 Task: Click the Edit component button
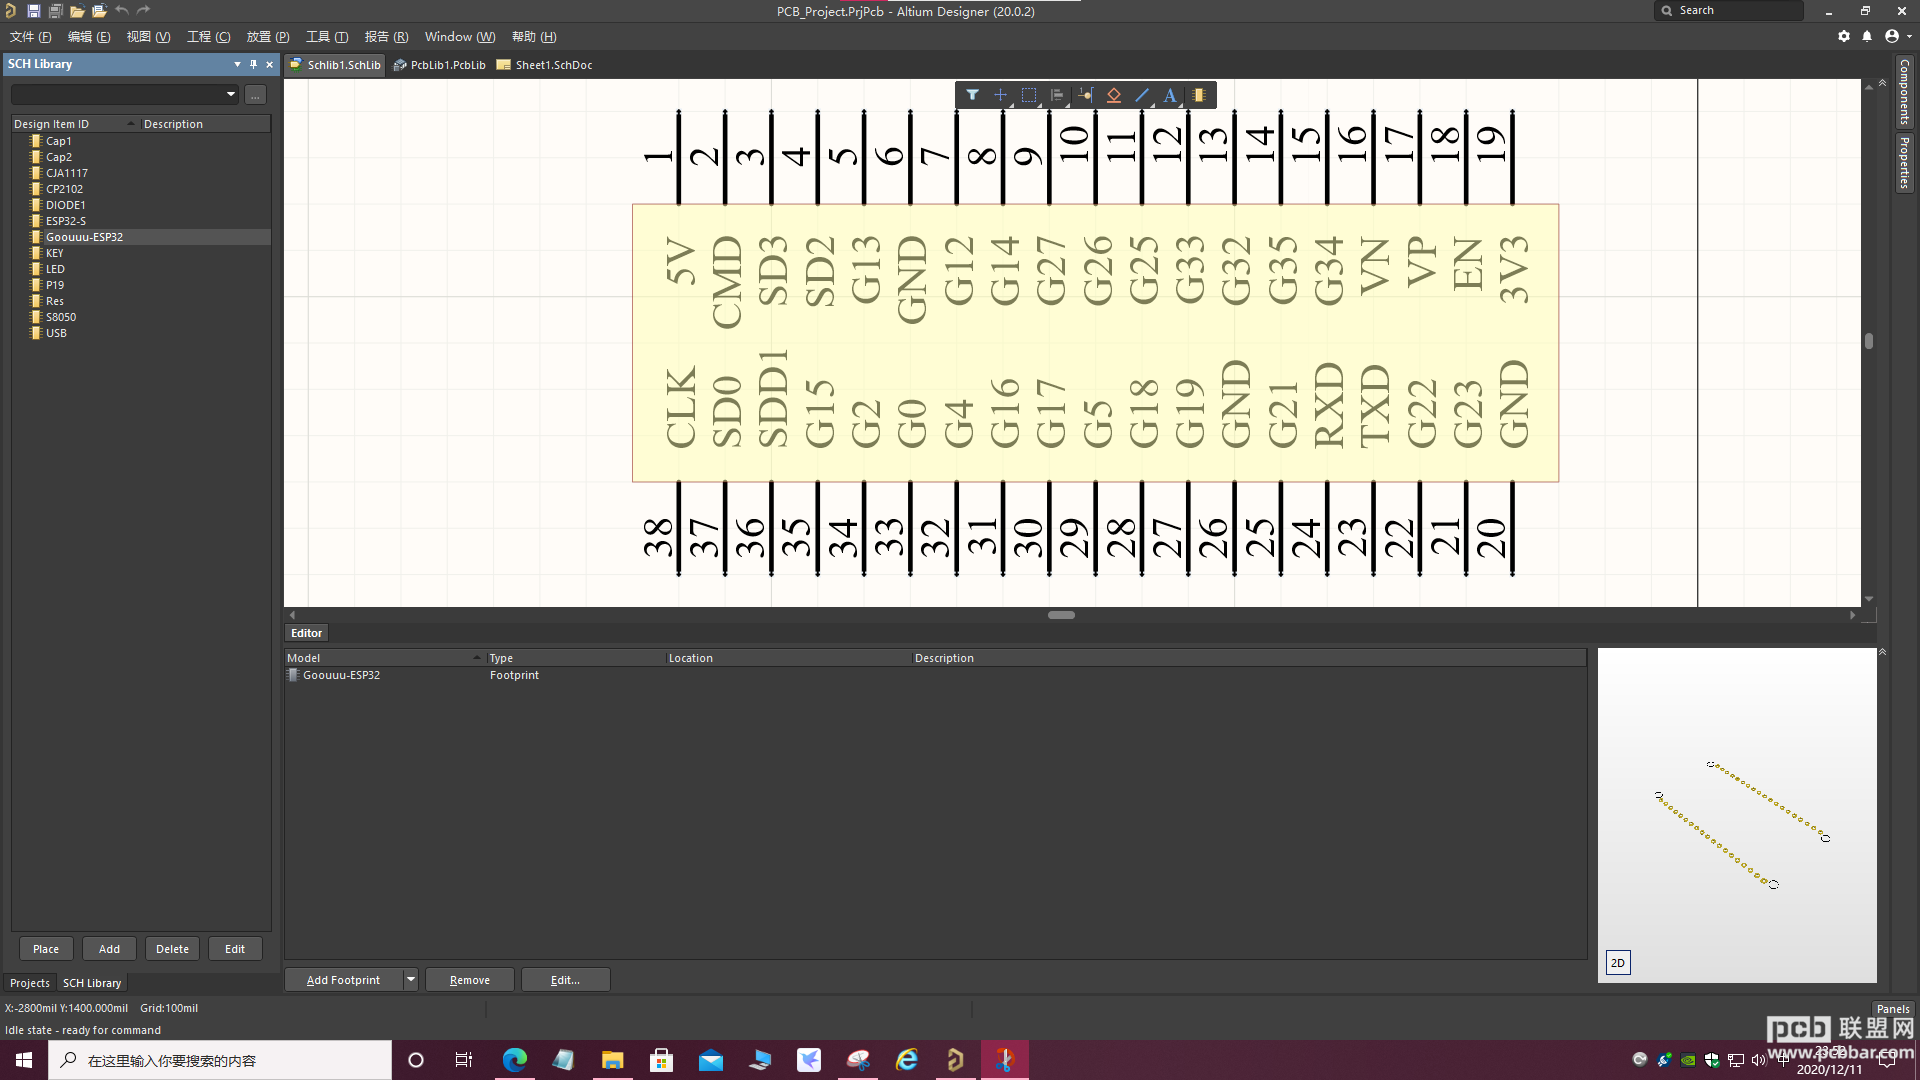[235, 949]
